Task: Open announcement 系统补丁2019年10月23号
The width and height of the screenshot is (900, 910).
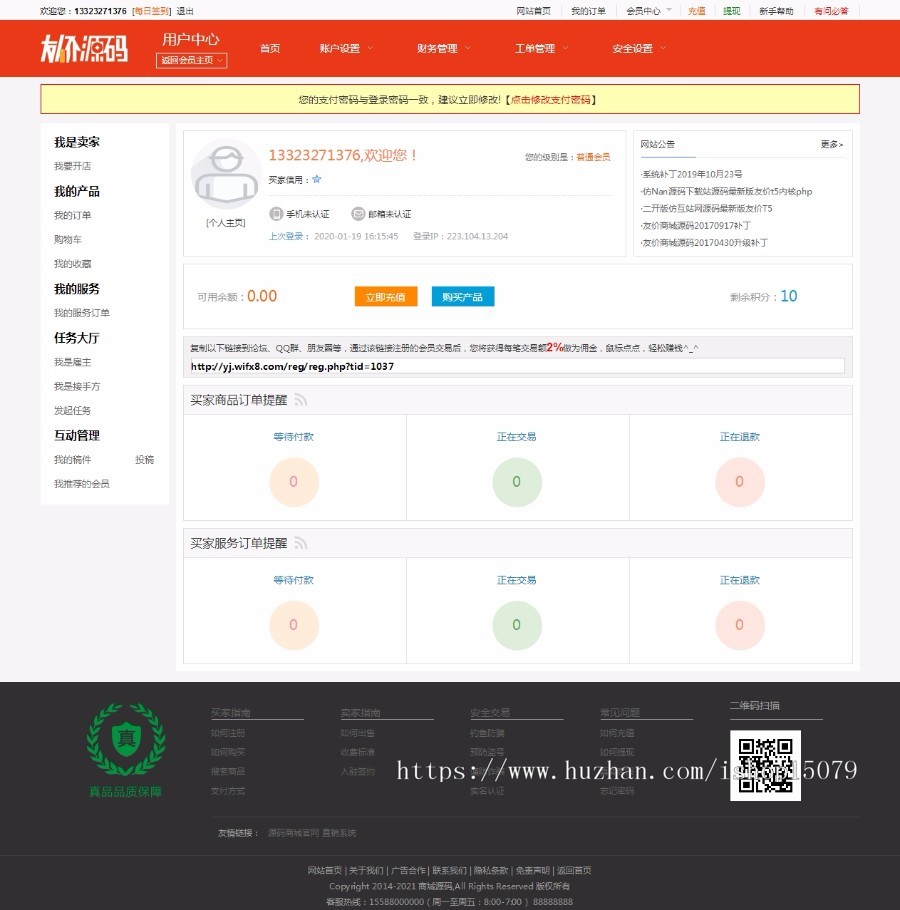Action: click(x=692, y=174)
